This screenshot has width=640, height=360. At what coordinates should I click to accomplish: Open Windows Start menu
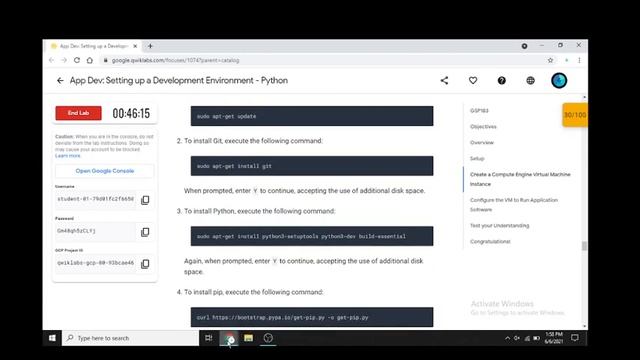[52, 338]
